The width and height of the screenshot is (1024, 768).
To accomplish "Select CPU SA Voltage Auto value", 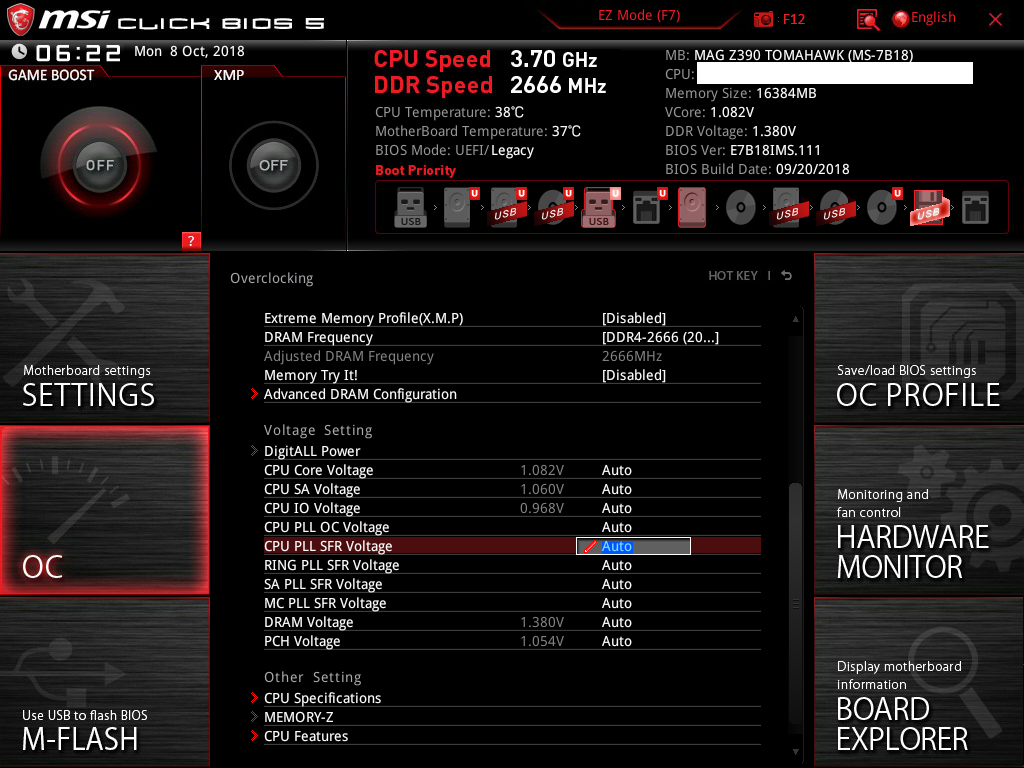I will (x=616, y=489).
